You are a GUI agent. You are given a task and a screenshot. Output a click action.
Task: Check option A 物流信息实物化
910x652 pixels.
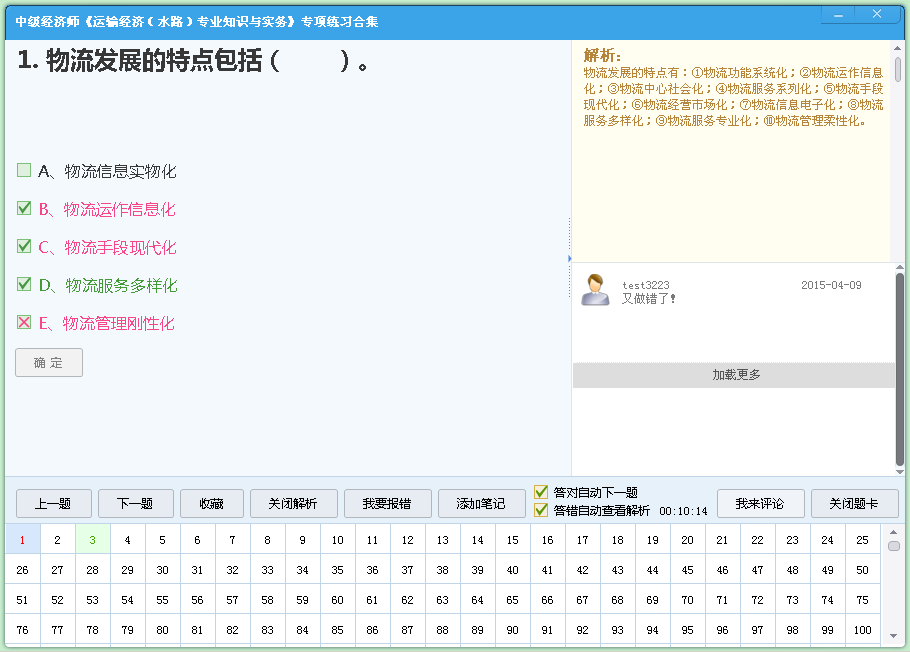tap(24, 171)
